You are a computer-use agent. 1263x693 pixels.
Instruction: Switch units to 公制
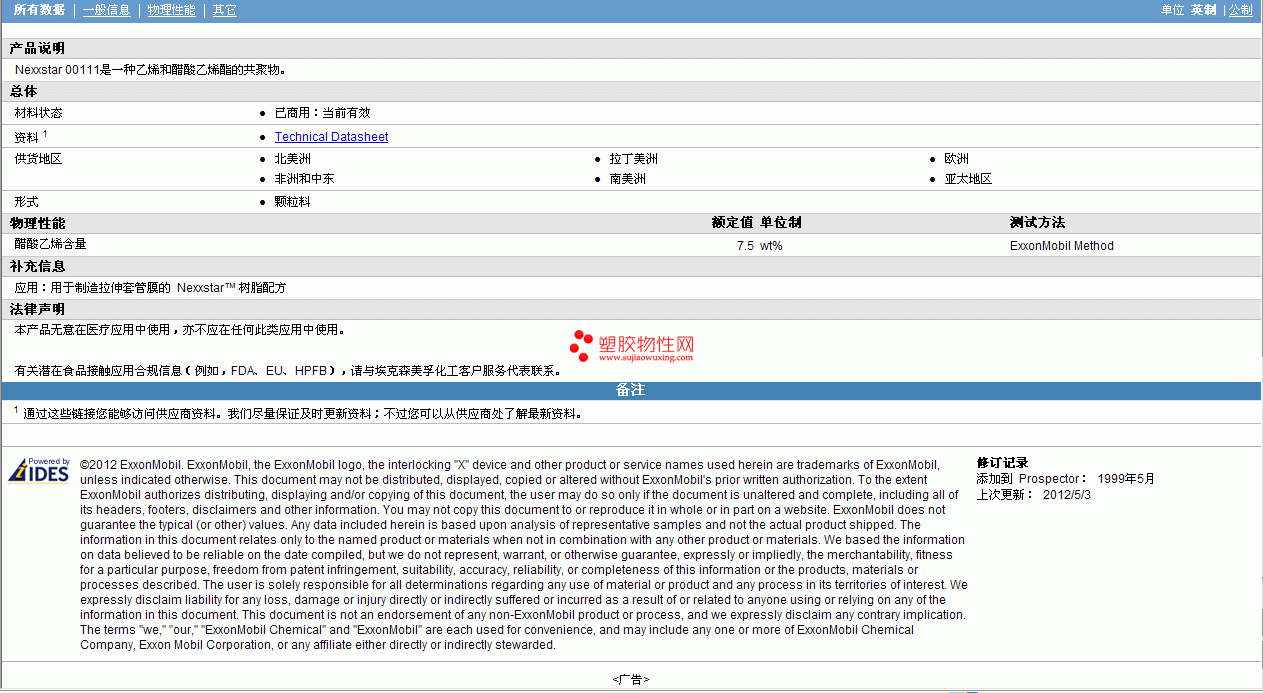click(x=1240, y=10)
